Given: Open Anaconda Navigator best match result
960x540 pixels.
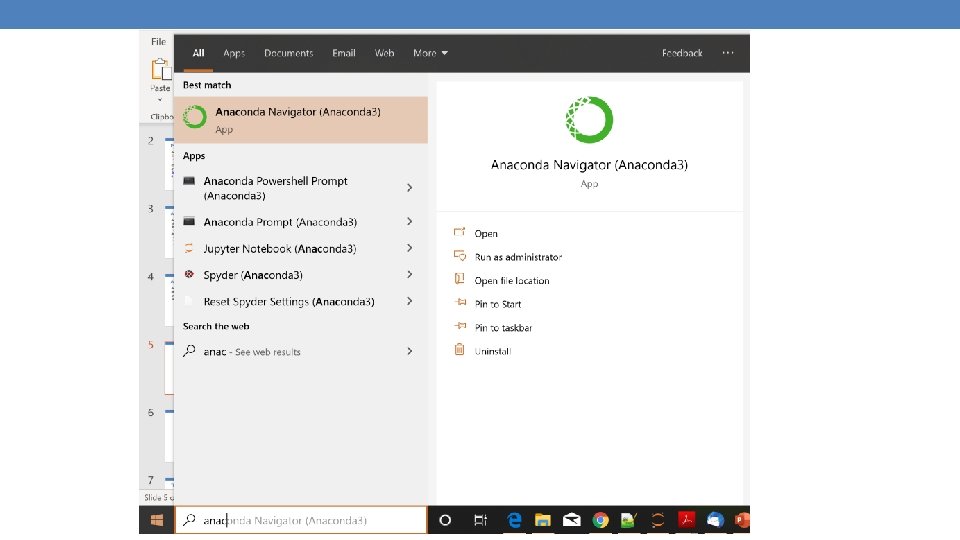Looking at the screenshot, I should tap(301, 120).
